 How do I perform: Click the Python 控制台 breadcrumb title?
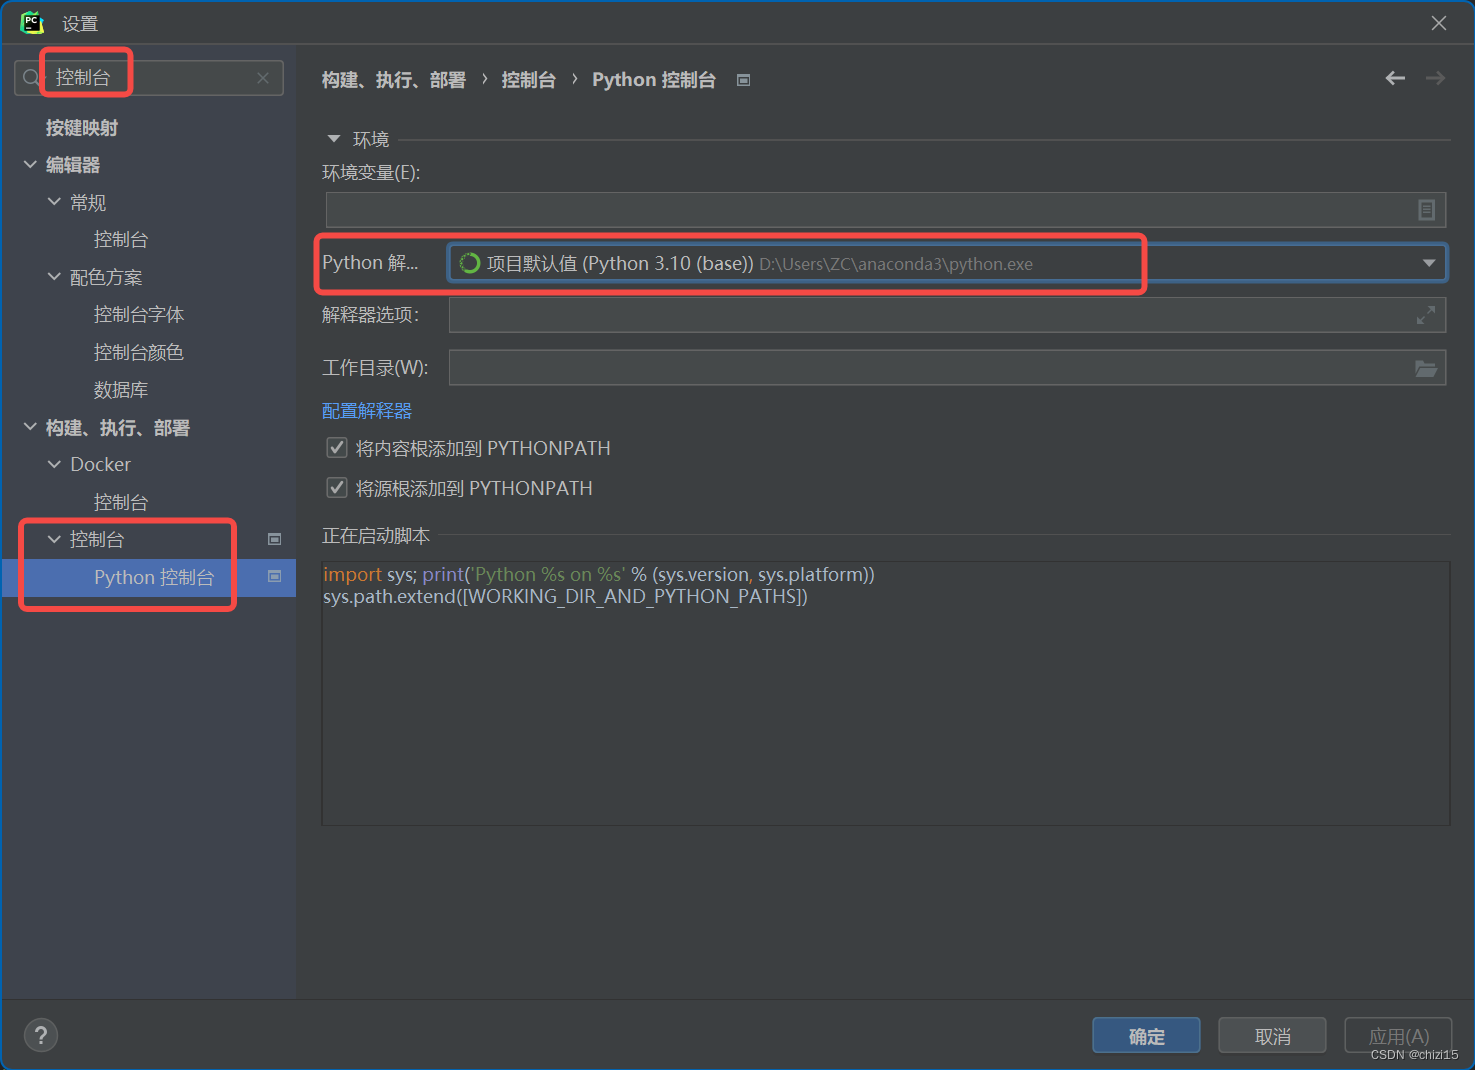click(654, 80)
